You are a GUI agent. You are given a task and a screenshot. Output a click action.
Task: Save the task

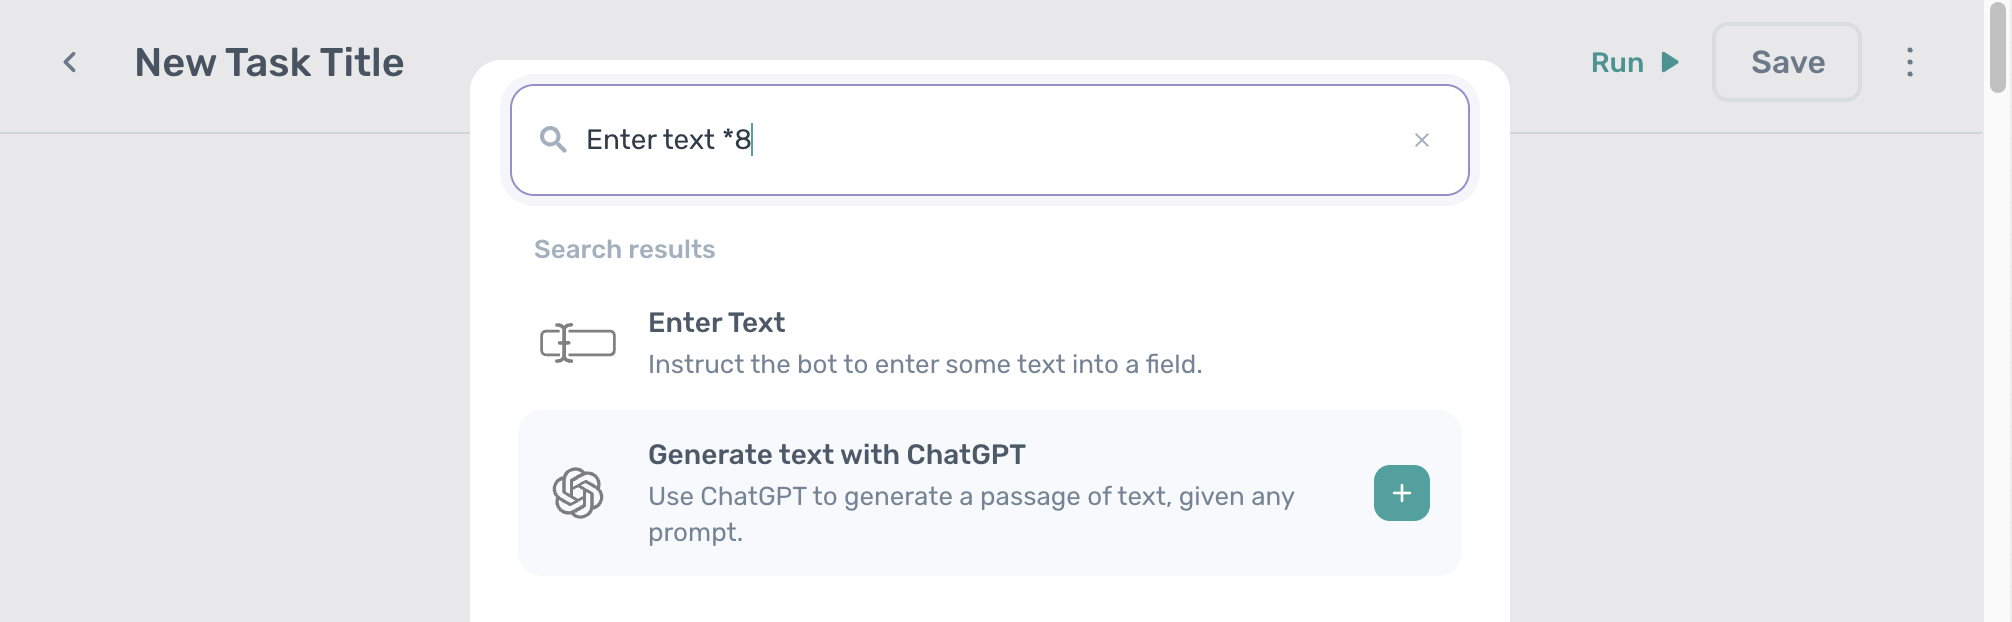[1786, 62]
